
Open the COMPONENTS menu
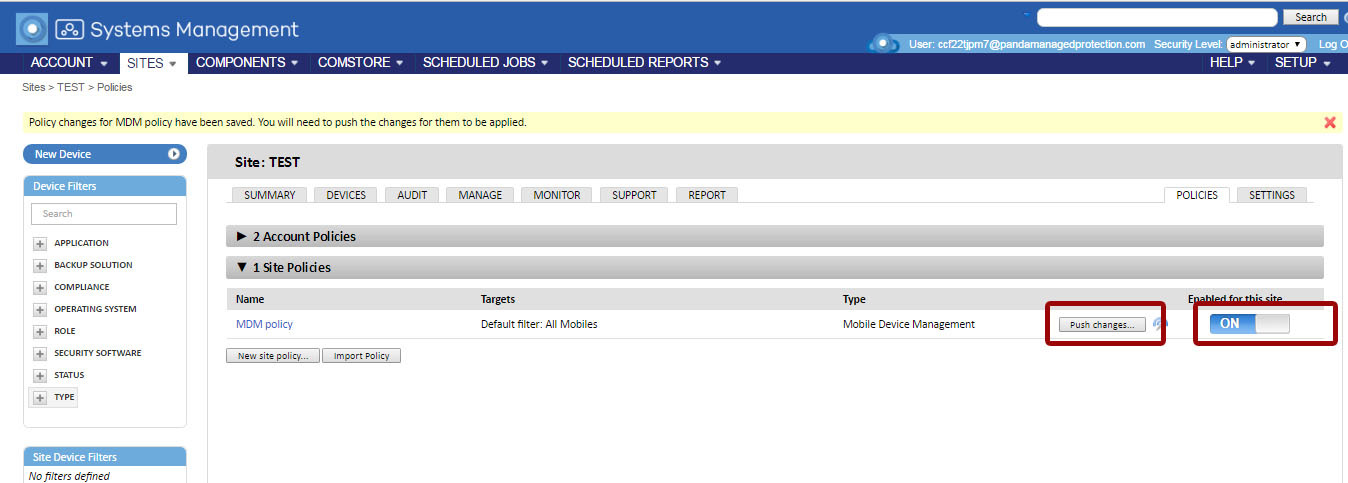click(247, 62)
